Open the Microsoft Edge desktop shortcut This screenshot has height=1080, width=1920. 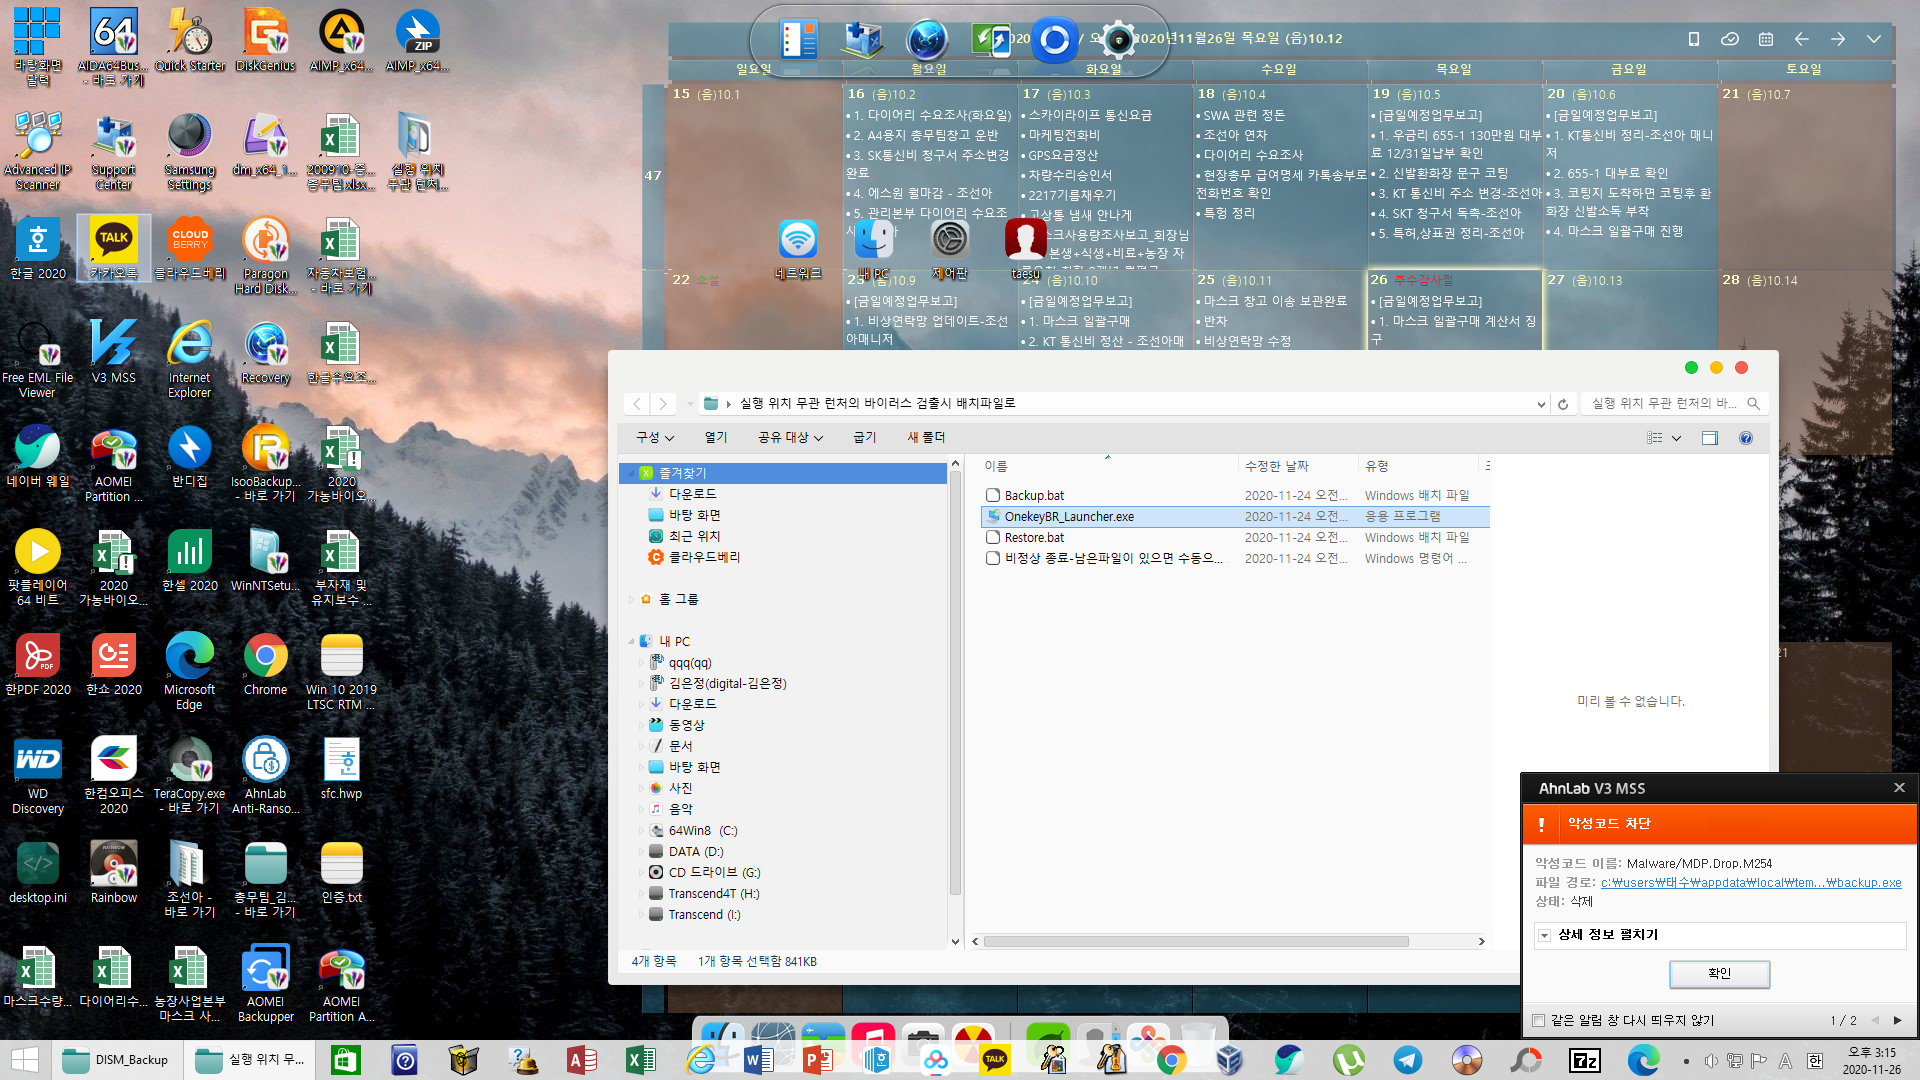(189, 671)
